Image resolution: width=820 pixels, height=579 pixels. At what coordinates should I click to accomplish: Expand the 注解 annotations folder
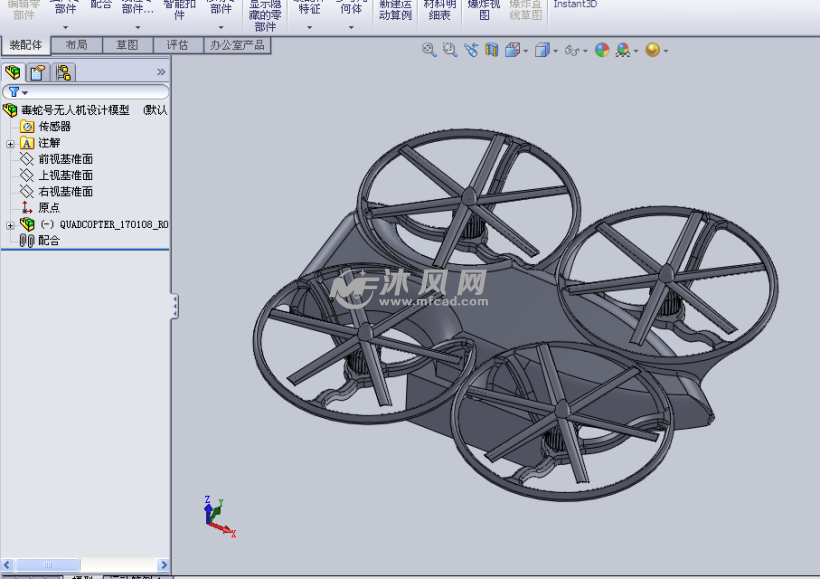tap(8, 143)
